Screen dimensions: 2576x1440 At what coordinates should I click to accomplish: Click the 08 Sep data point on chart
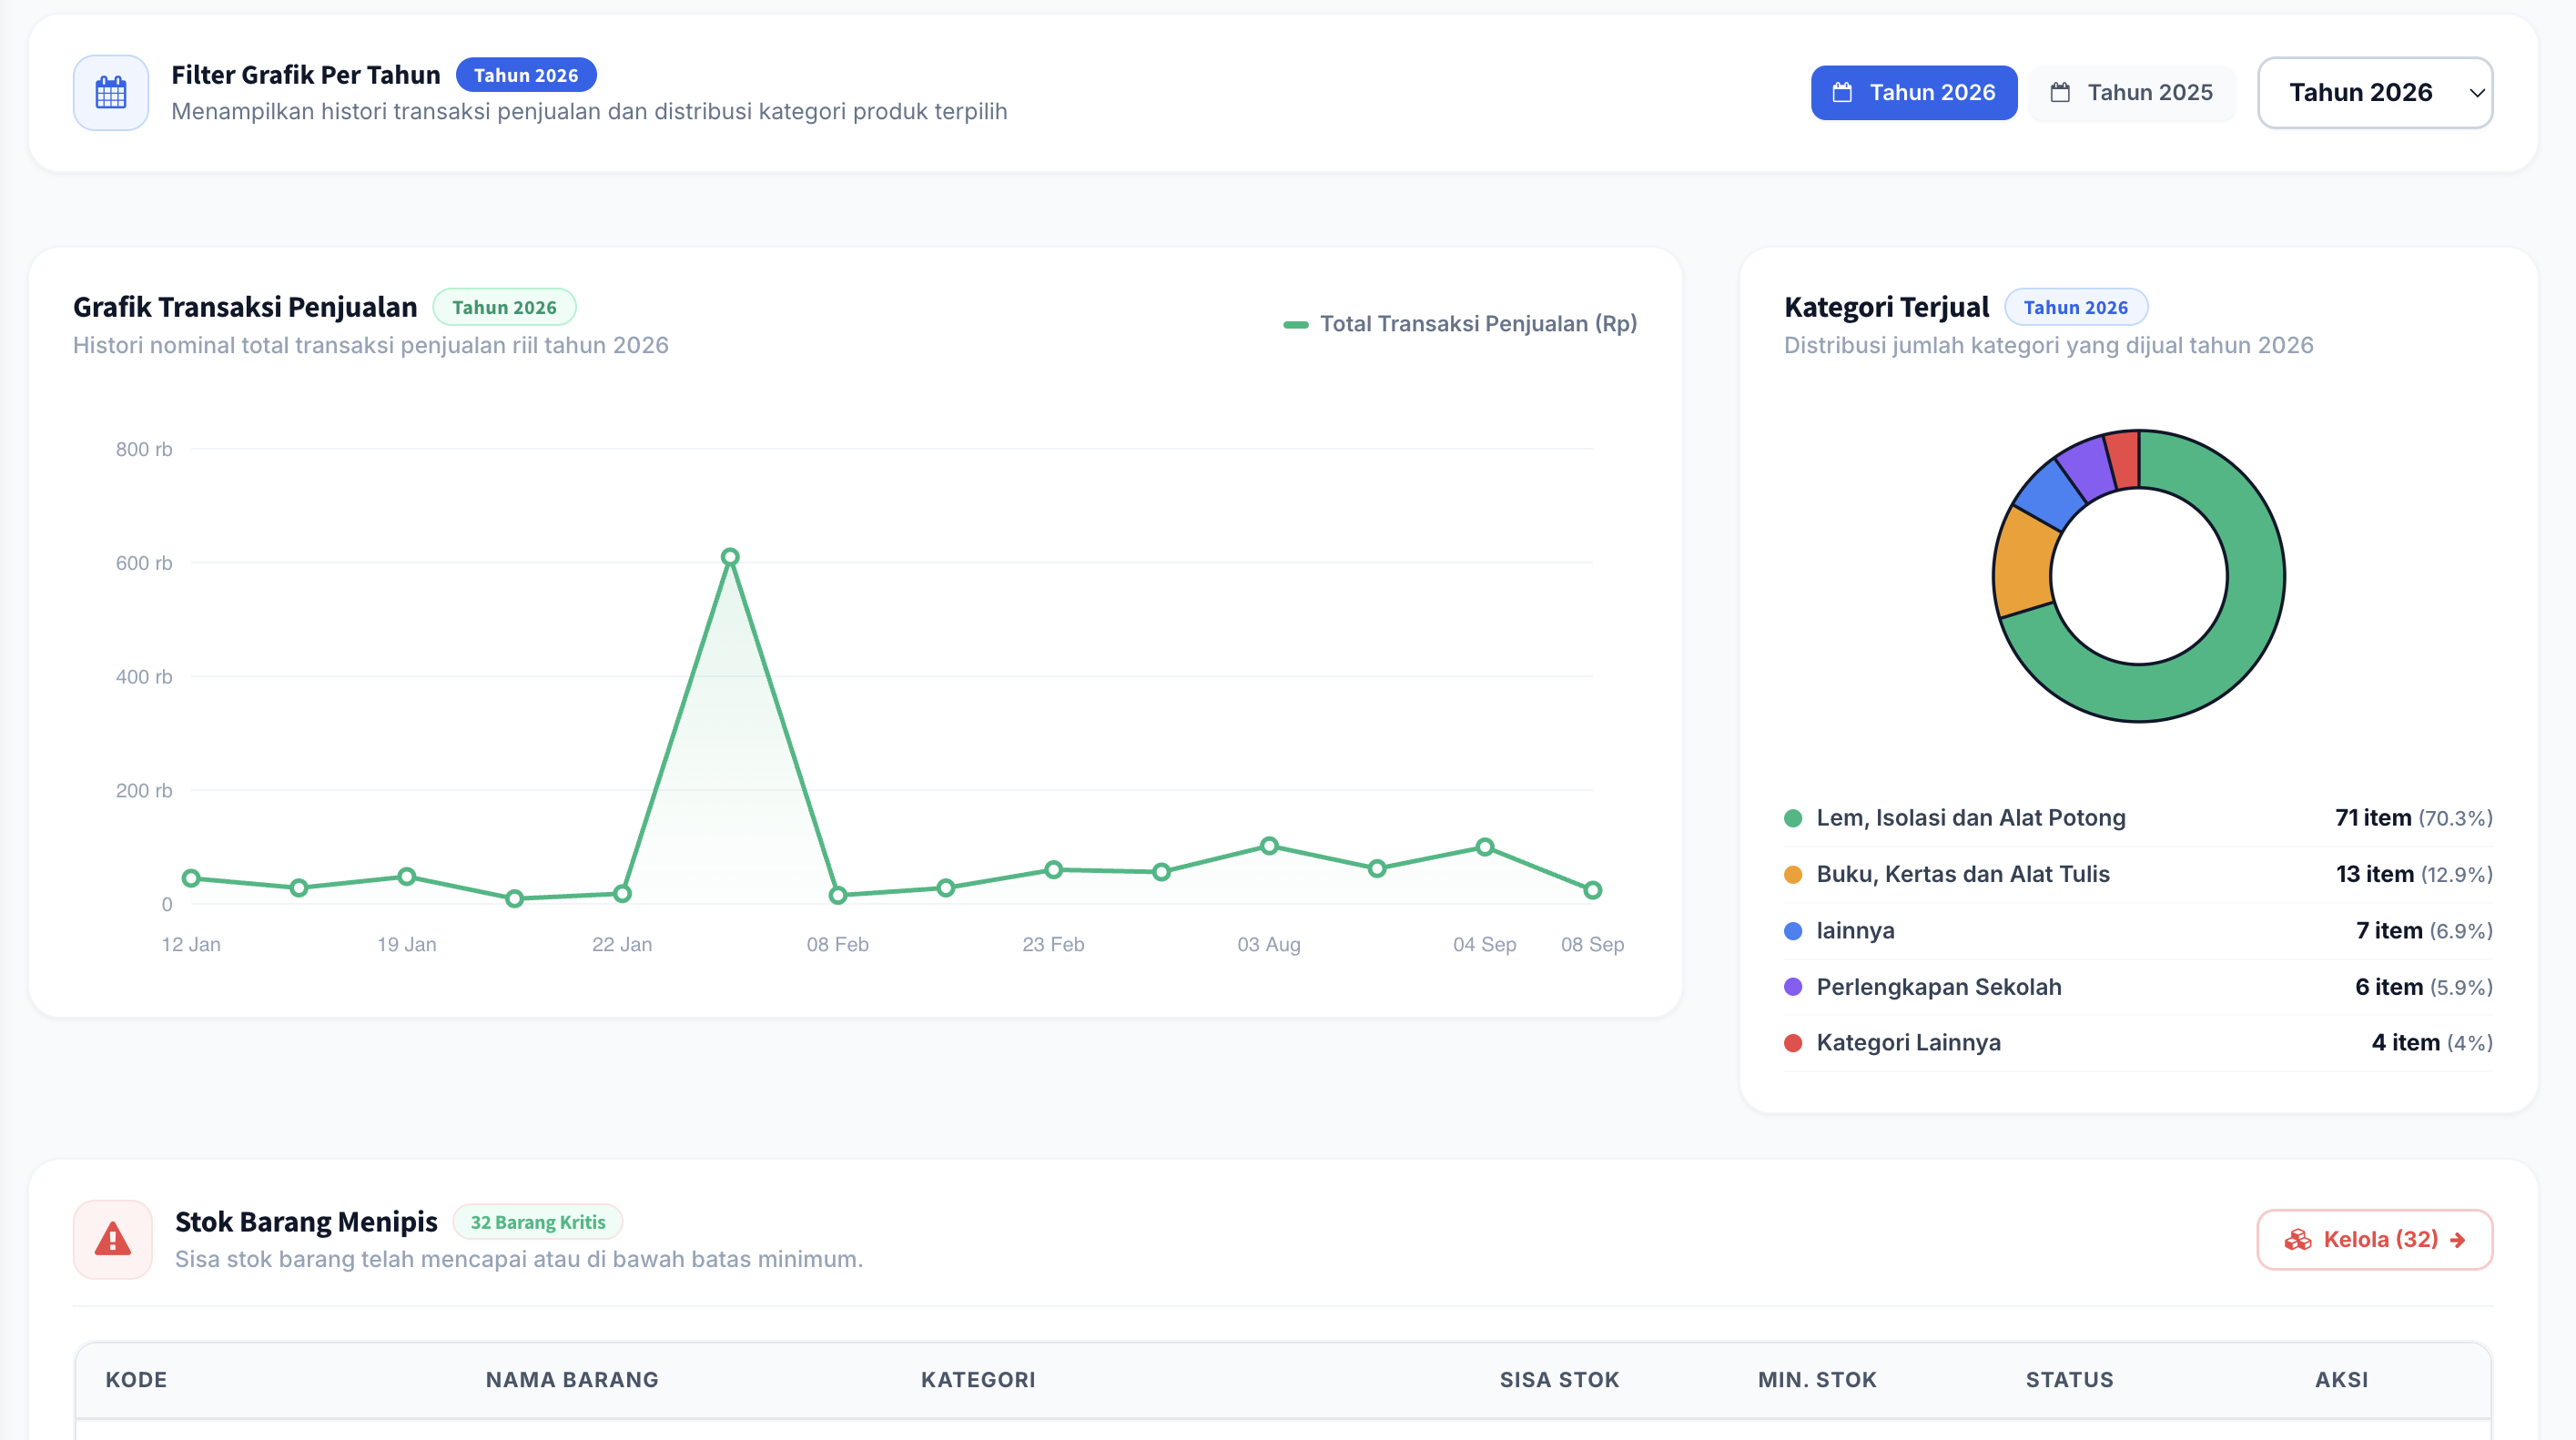1593,890
